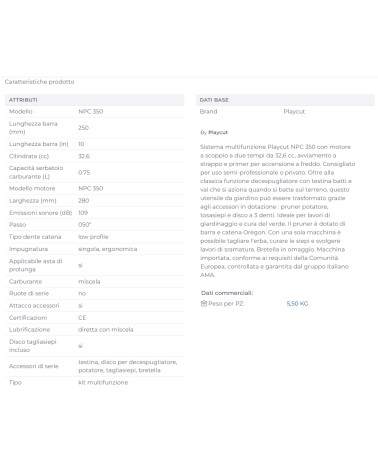Click the package icon beside Peso per PZ
This screenshot has width=378, height=472.
pos(204,303)
